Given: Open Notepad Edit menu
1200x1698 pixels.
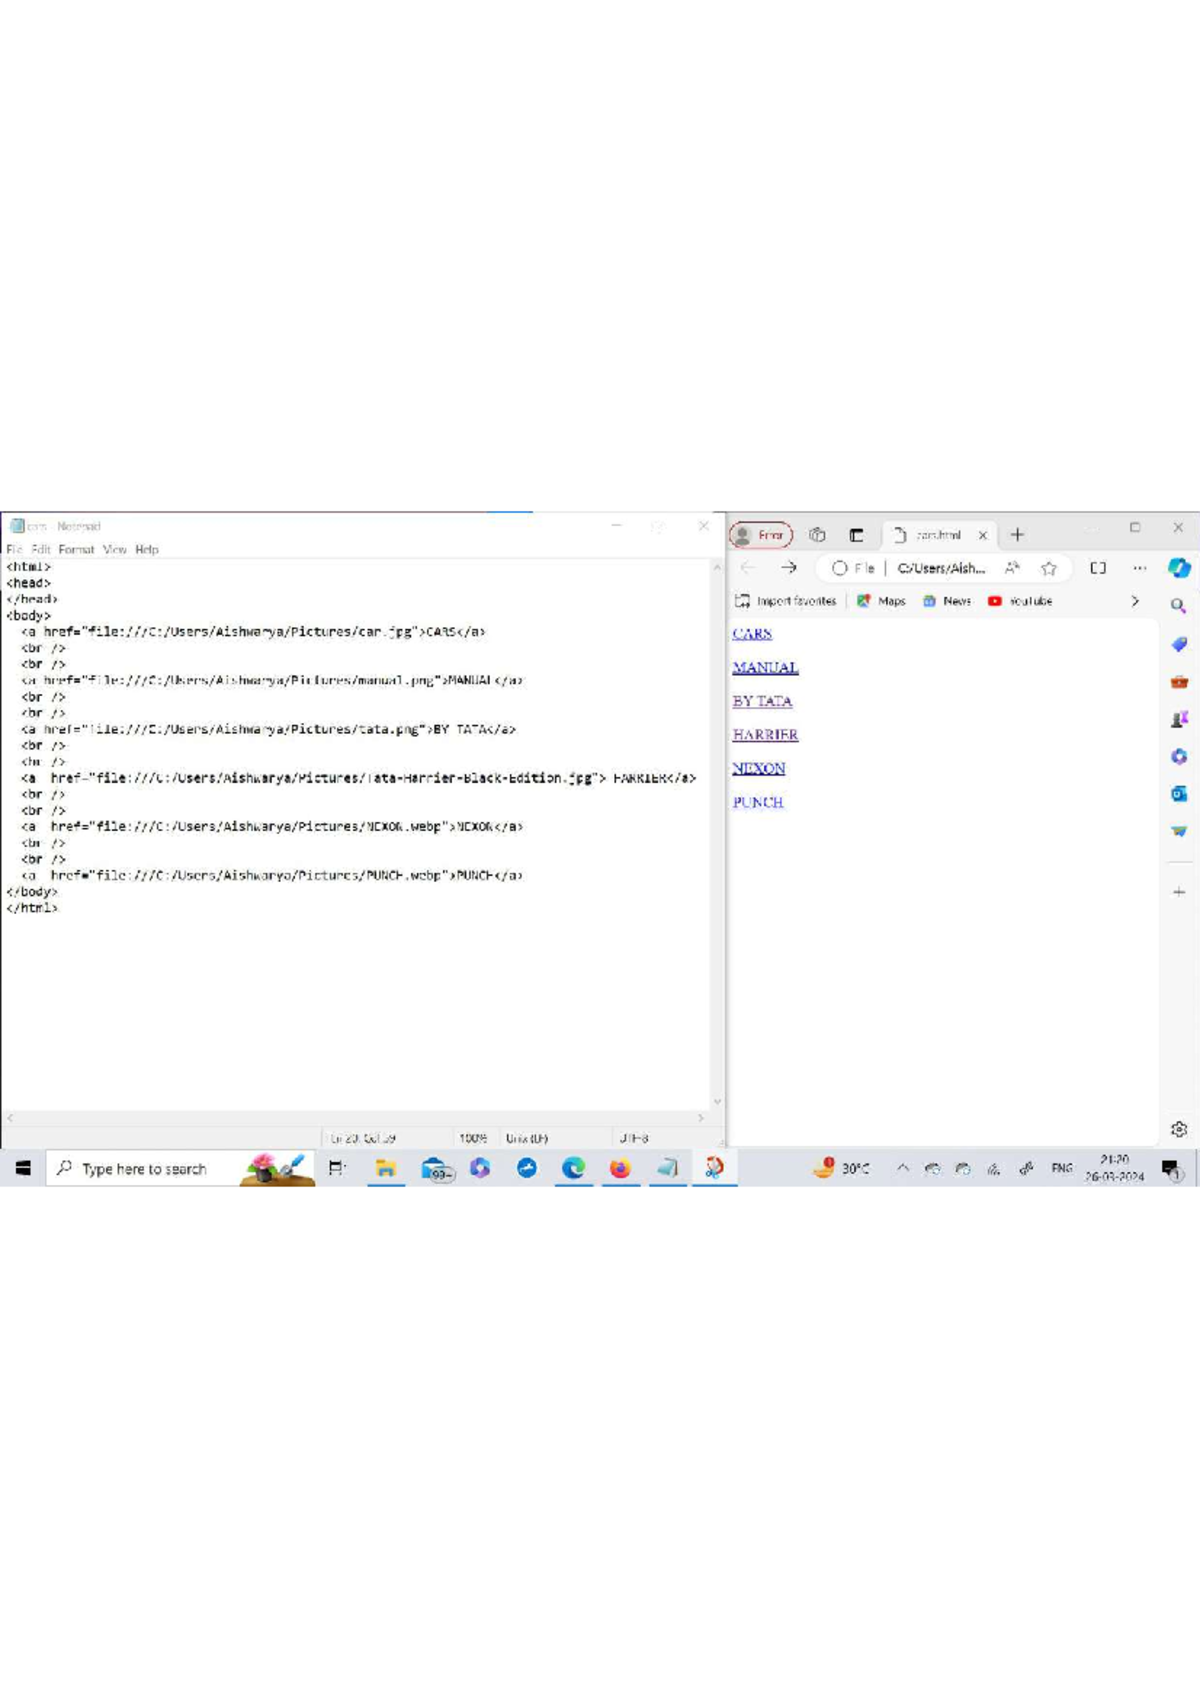Looking at the screenshot, I should tap(41, 549).
